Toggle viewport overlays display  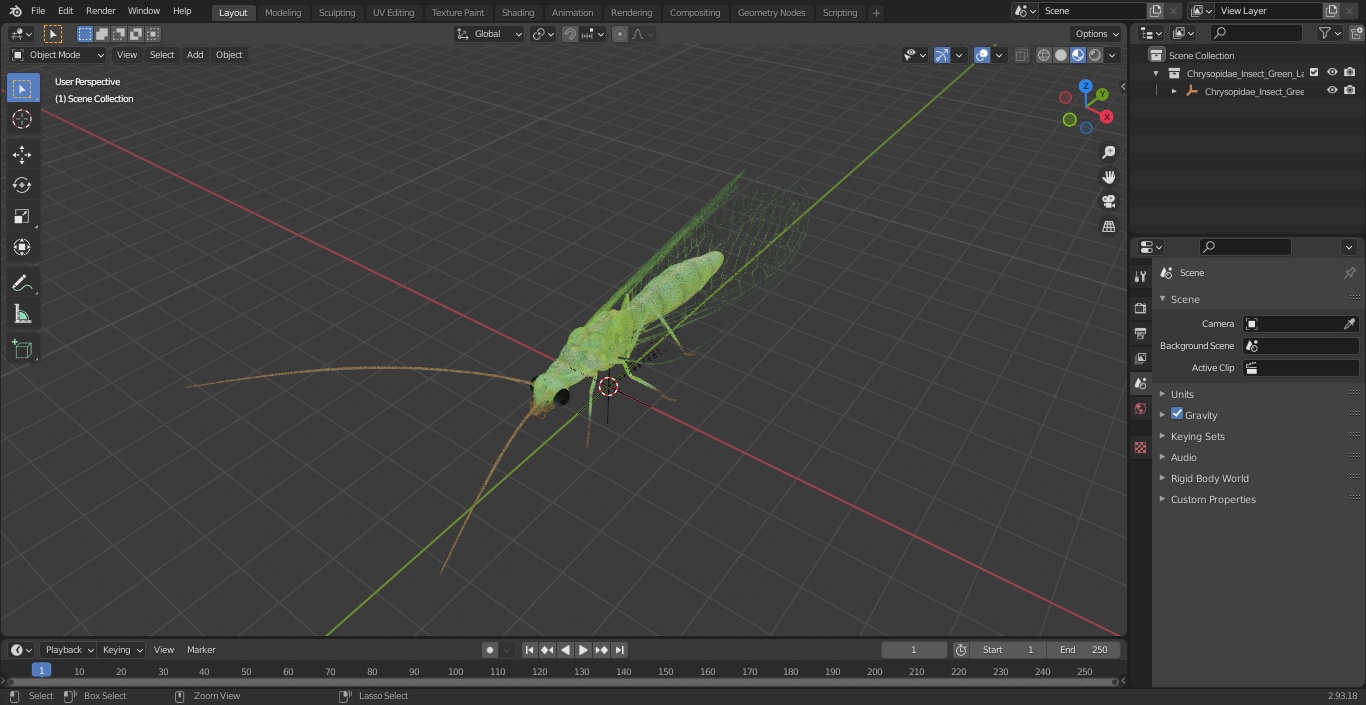[982, 55]
